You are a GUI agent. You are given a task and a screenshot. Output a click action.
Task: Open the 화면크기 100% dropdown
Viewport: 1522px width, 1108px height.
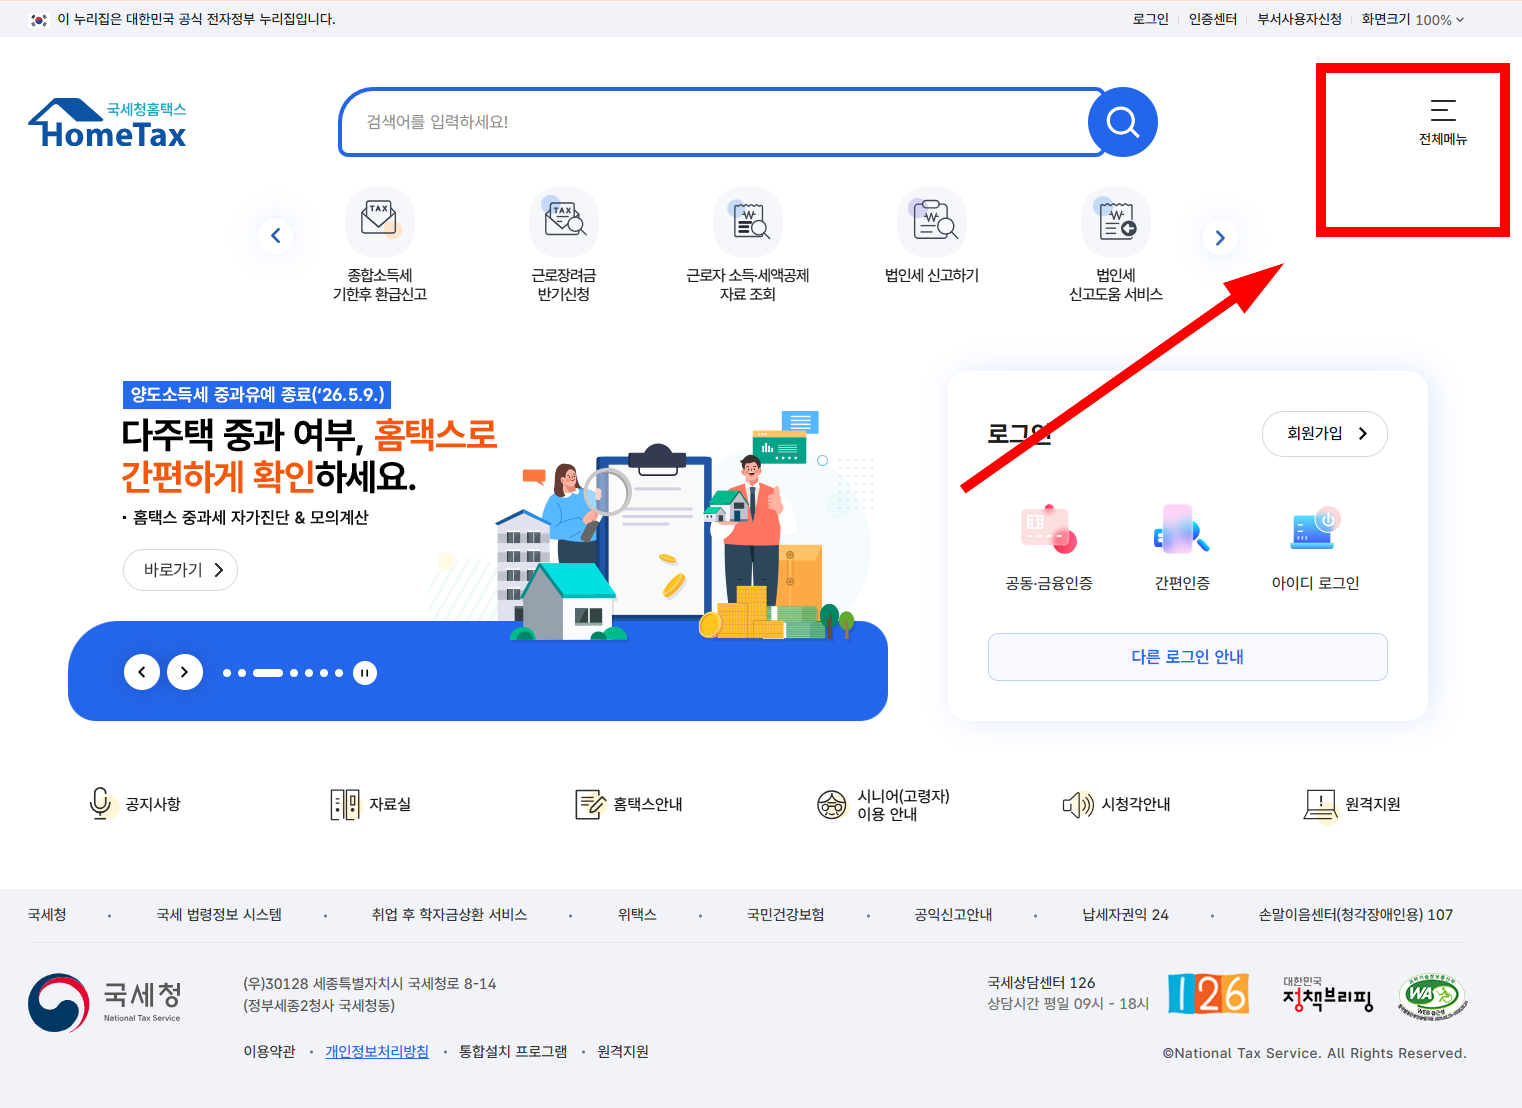[x=1412, y=18]
